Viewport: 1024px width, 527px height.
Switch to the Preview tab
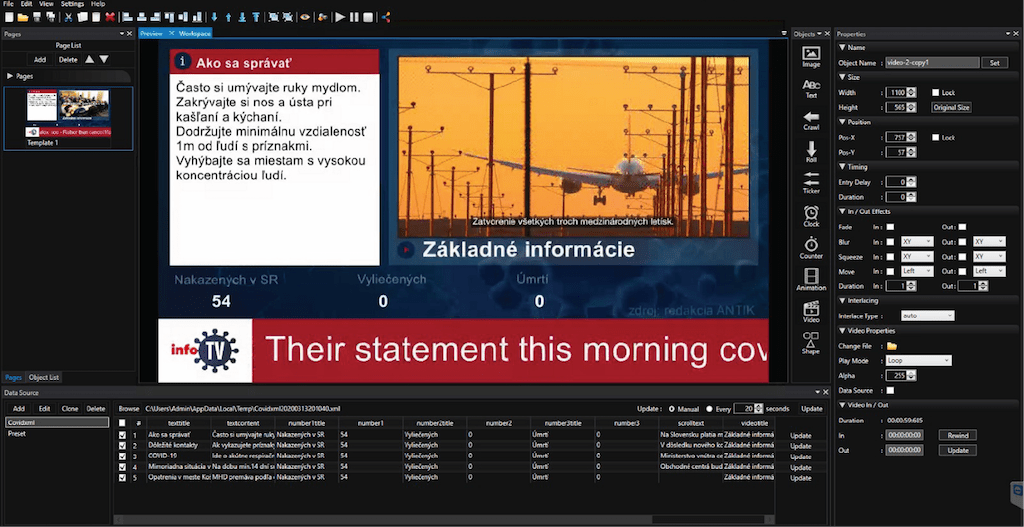[x=152, y=33]
